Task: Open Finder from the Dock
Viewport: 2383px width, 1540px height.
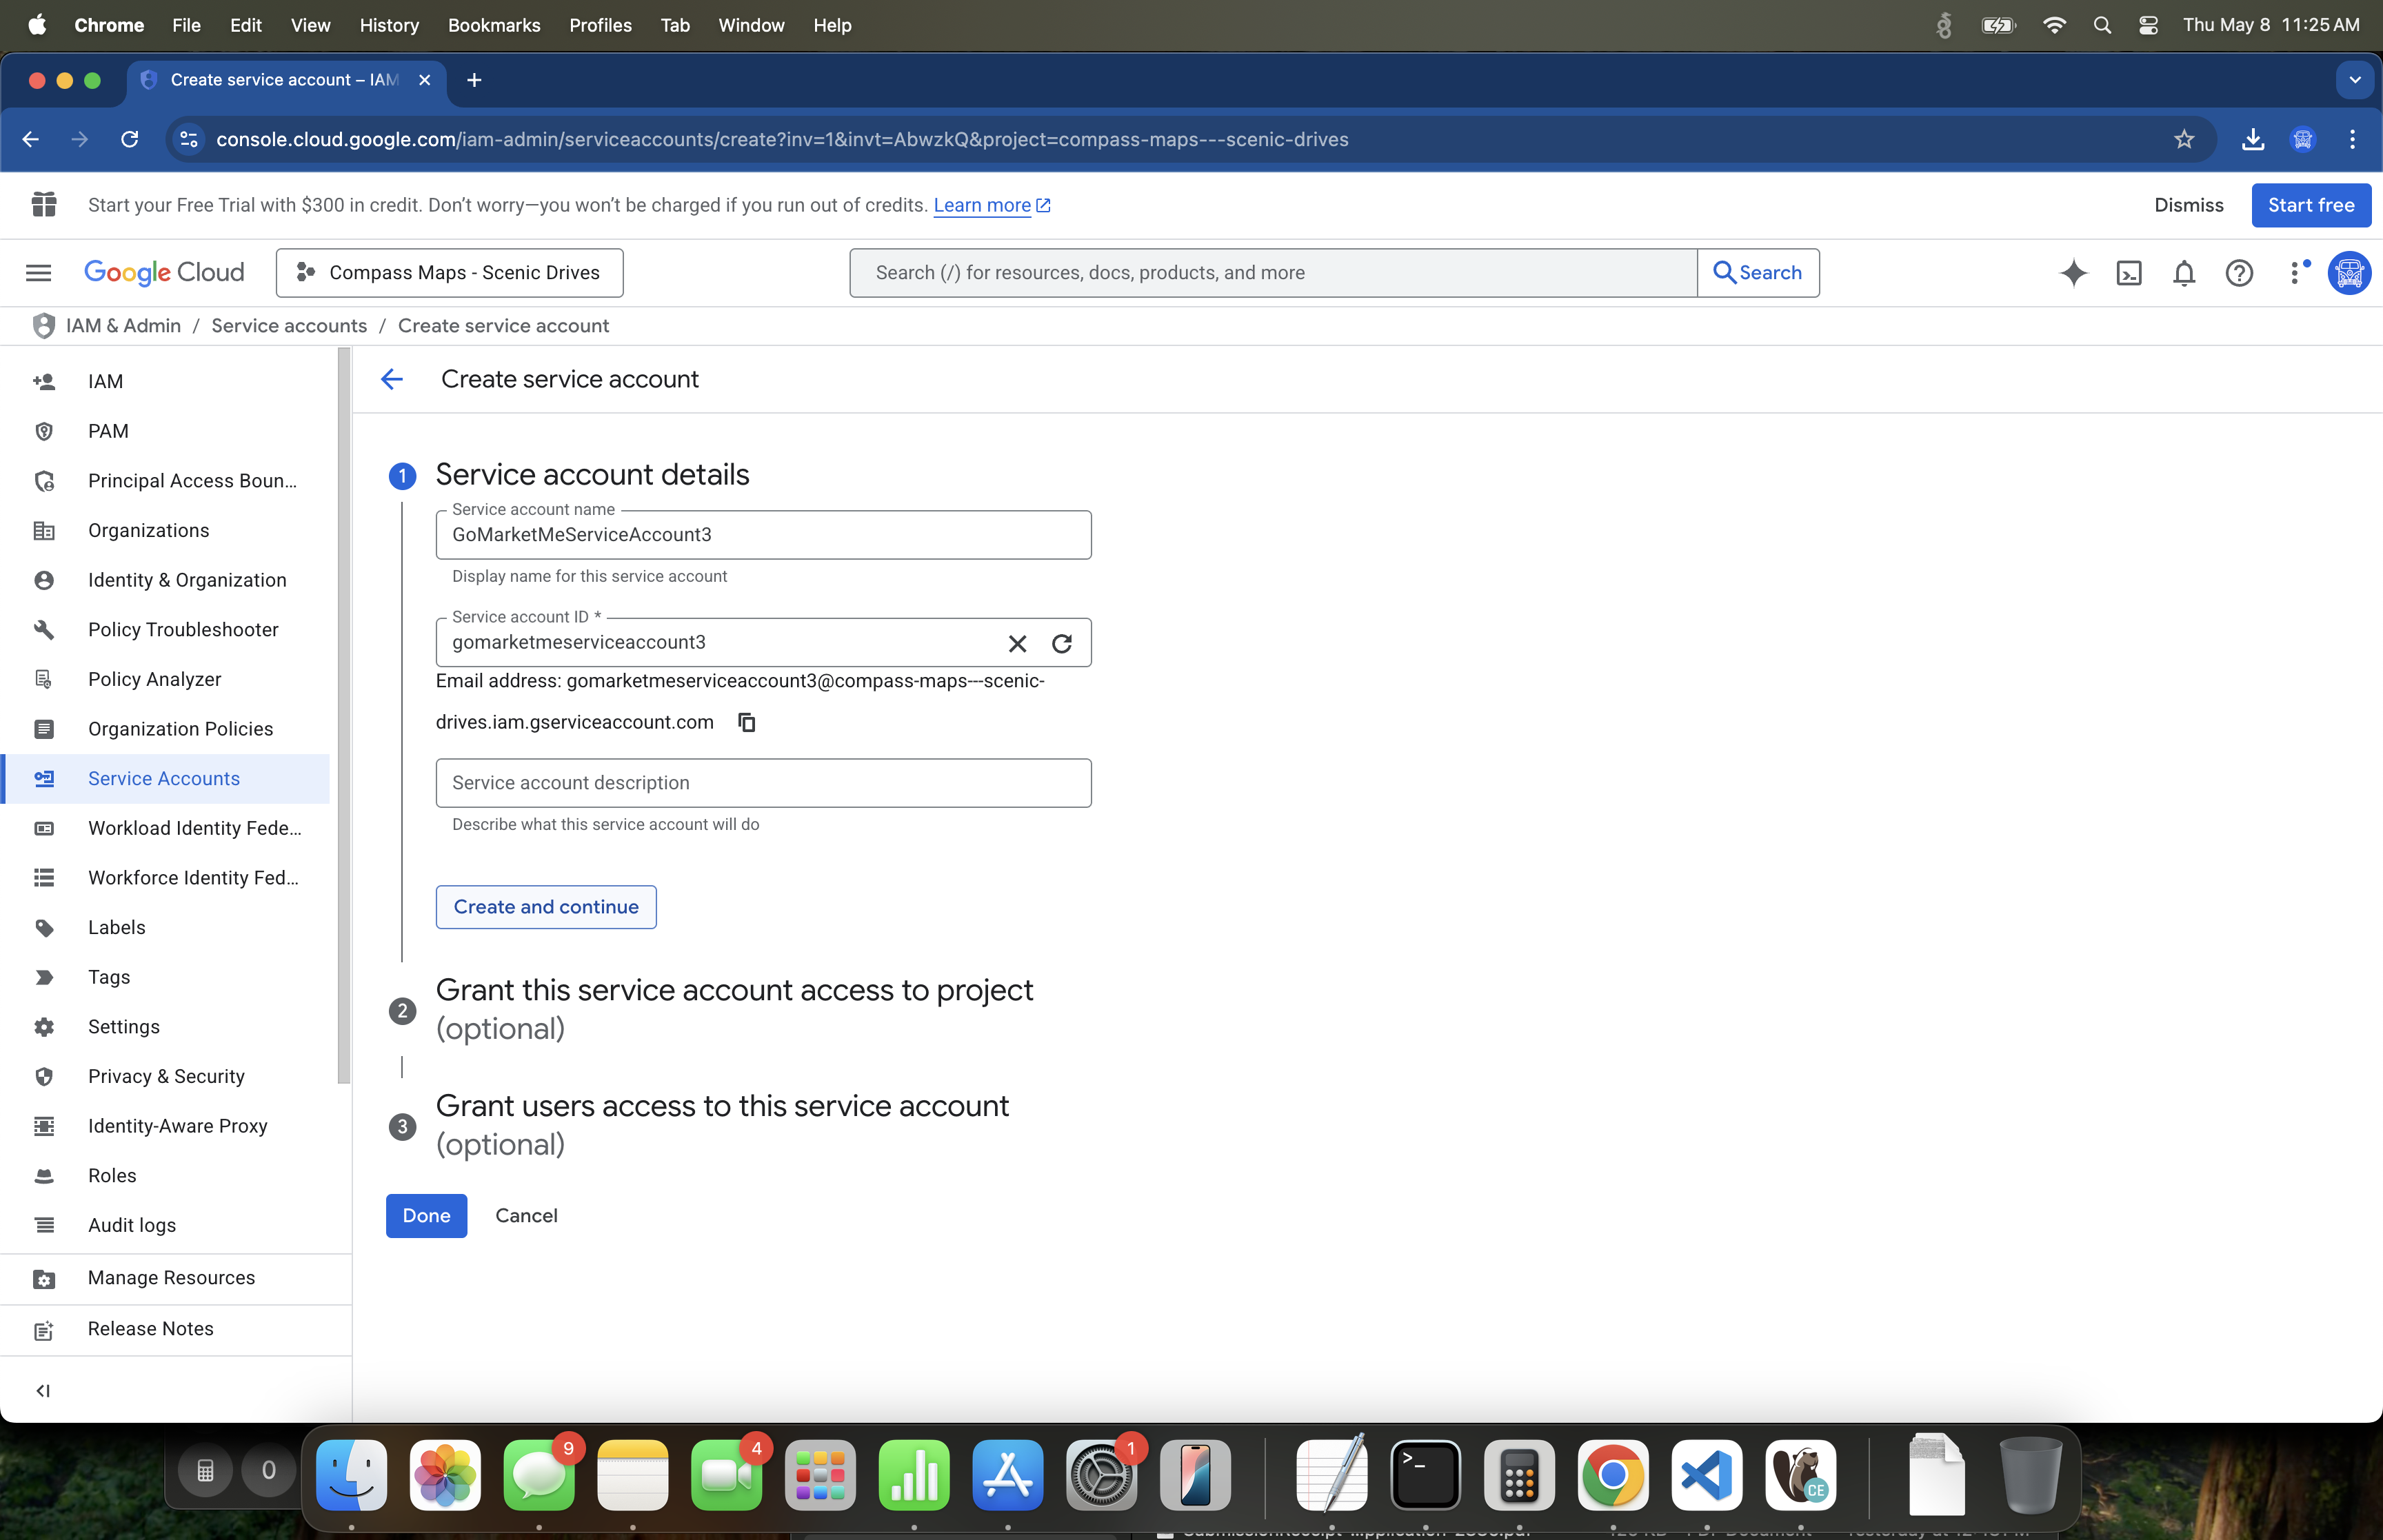Action: (x=352, y=1475)
